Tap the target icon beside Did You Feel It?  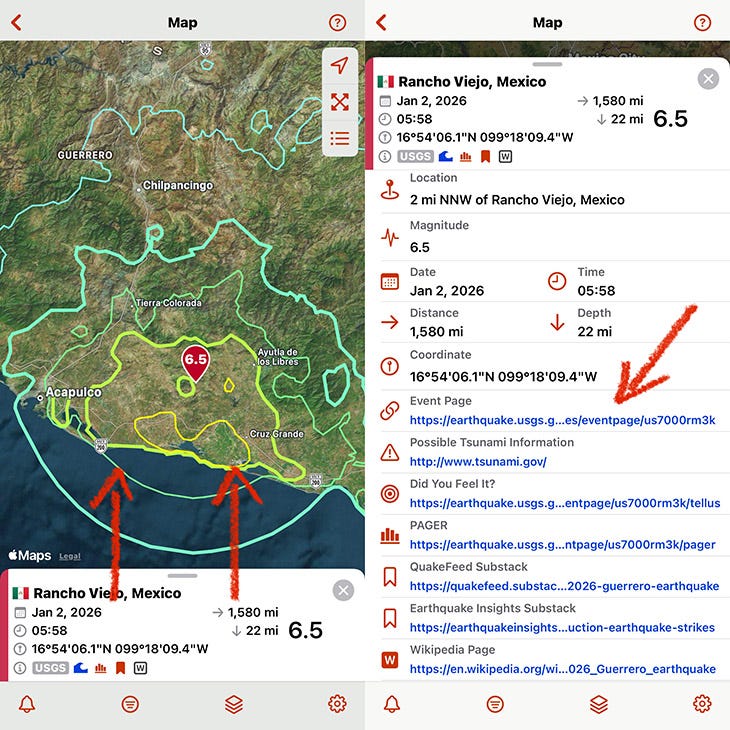(x=390, y=493)
